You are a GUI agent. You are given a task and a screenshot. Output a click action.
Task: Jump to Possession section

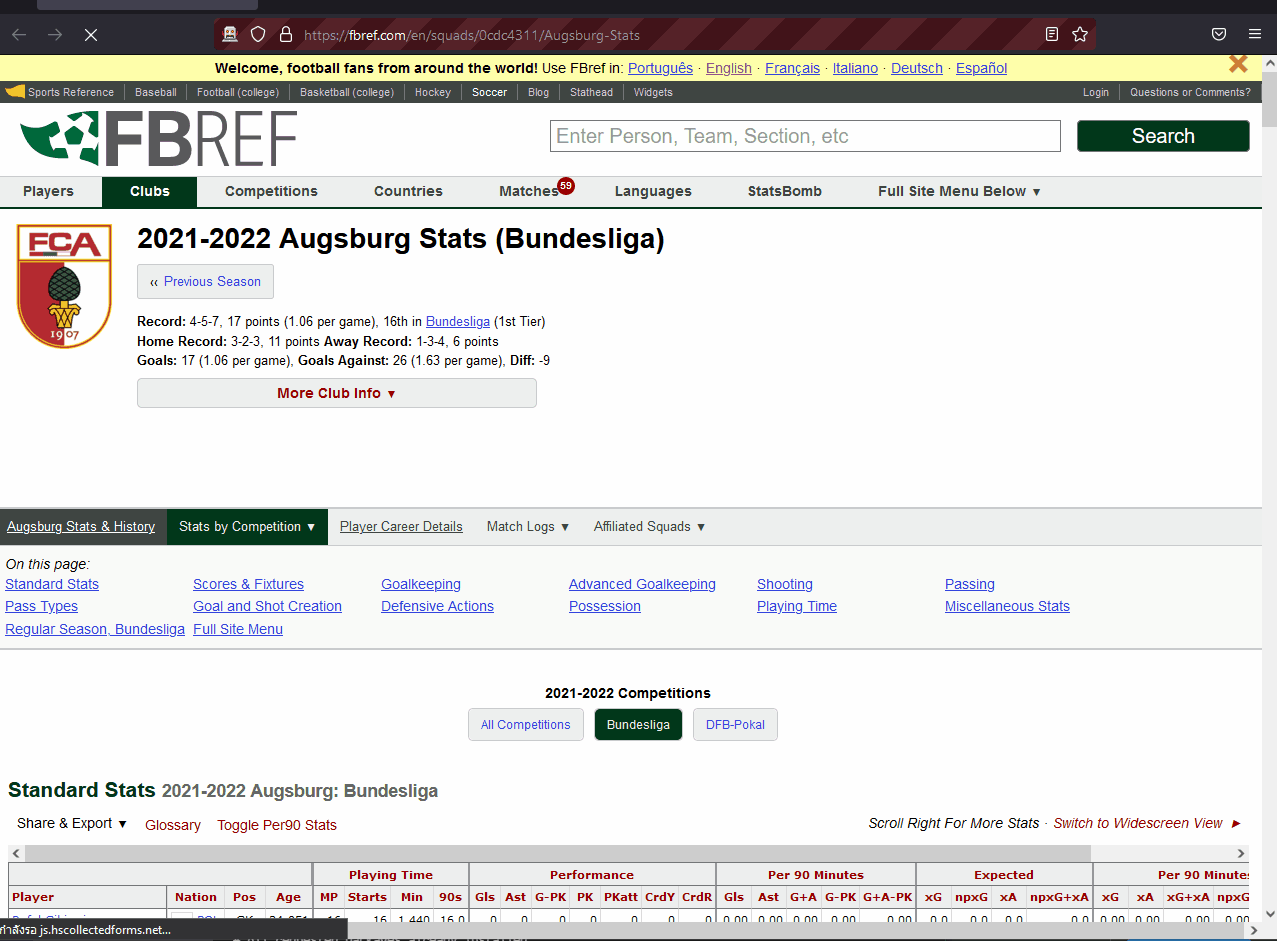[605, 606]
